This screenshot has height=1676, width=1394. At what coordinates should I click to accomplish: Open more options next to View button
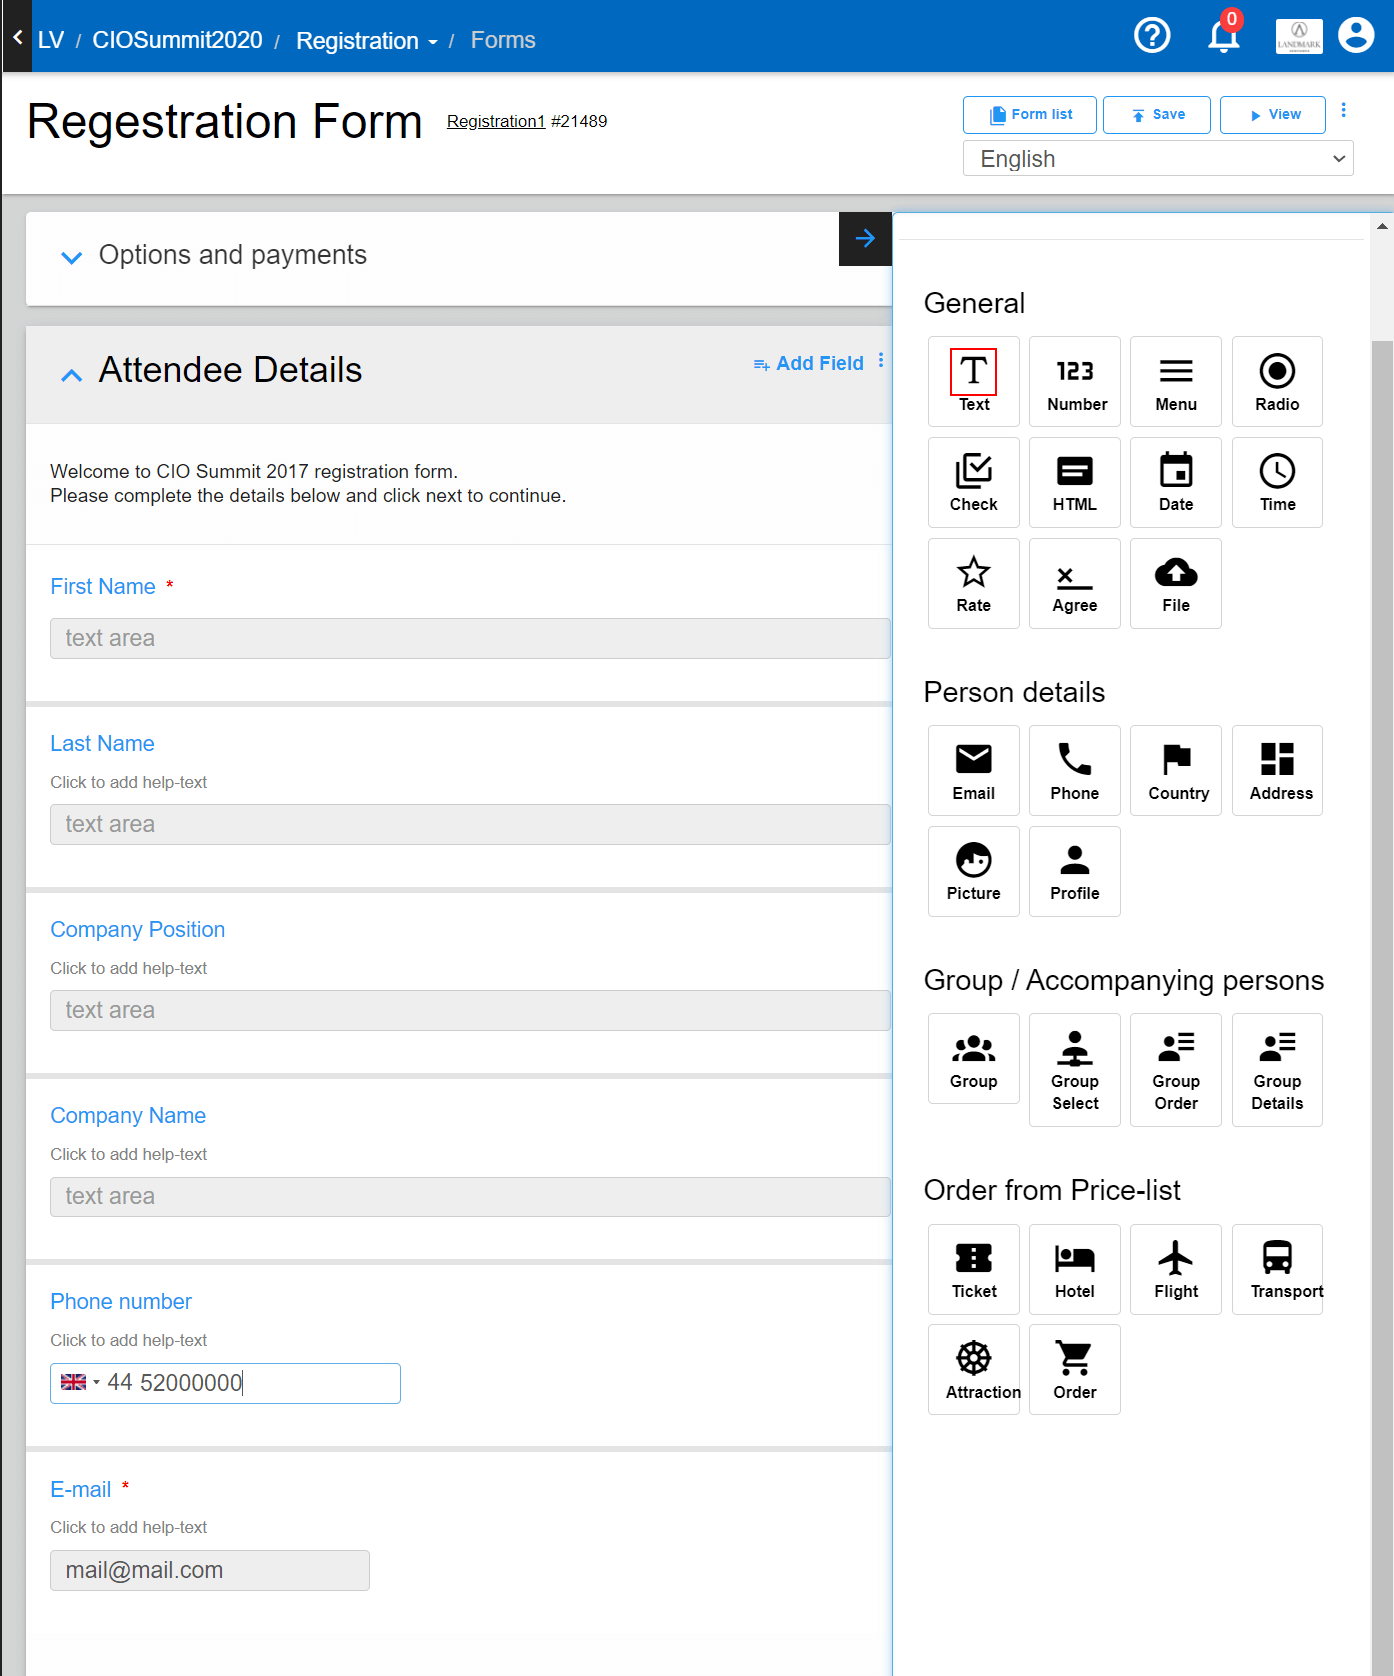pyautogui.click(x=1343, y=110)
